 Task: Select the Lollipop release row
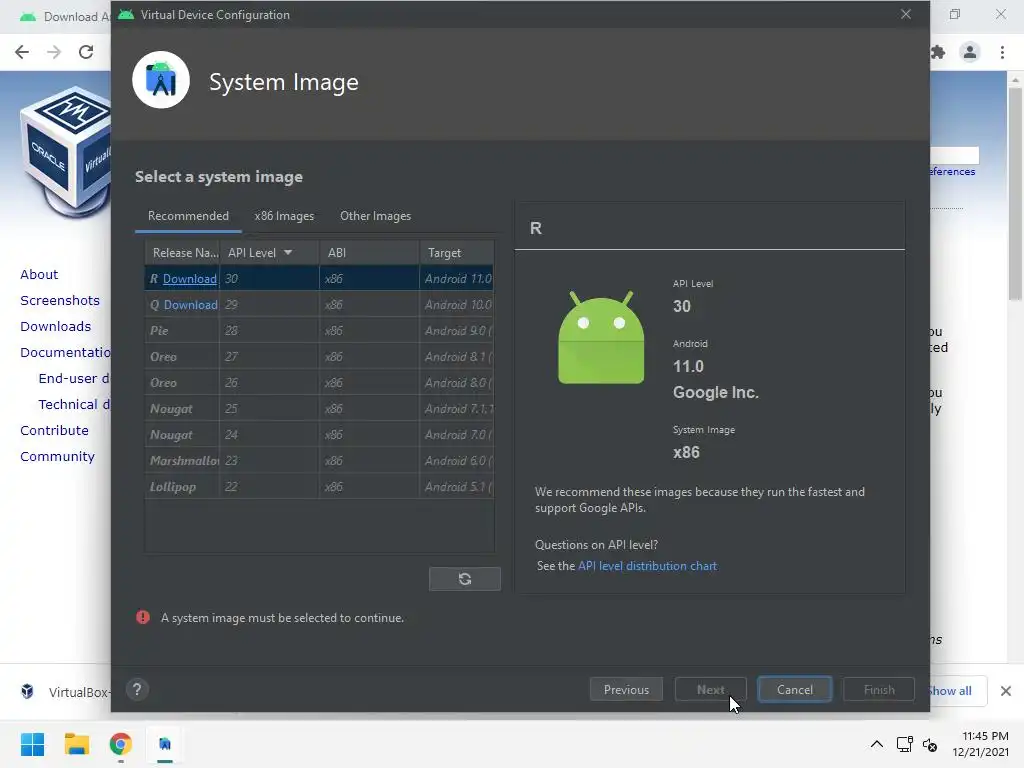(x=319, y=487)
